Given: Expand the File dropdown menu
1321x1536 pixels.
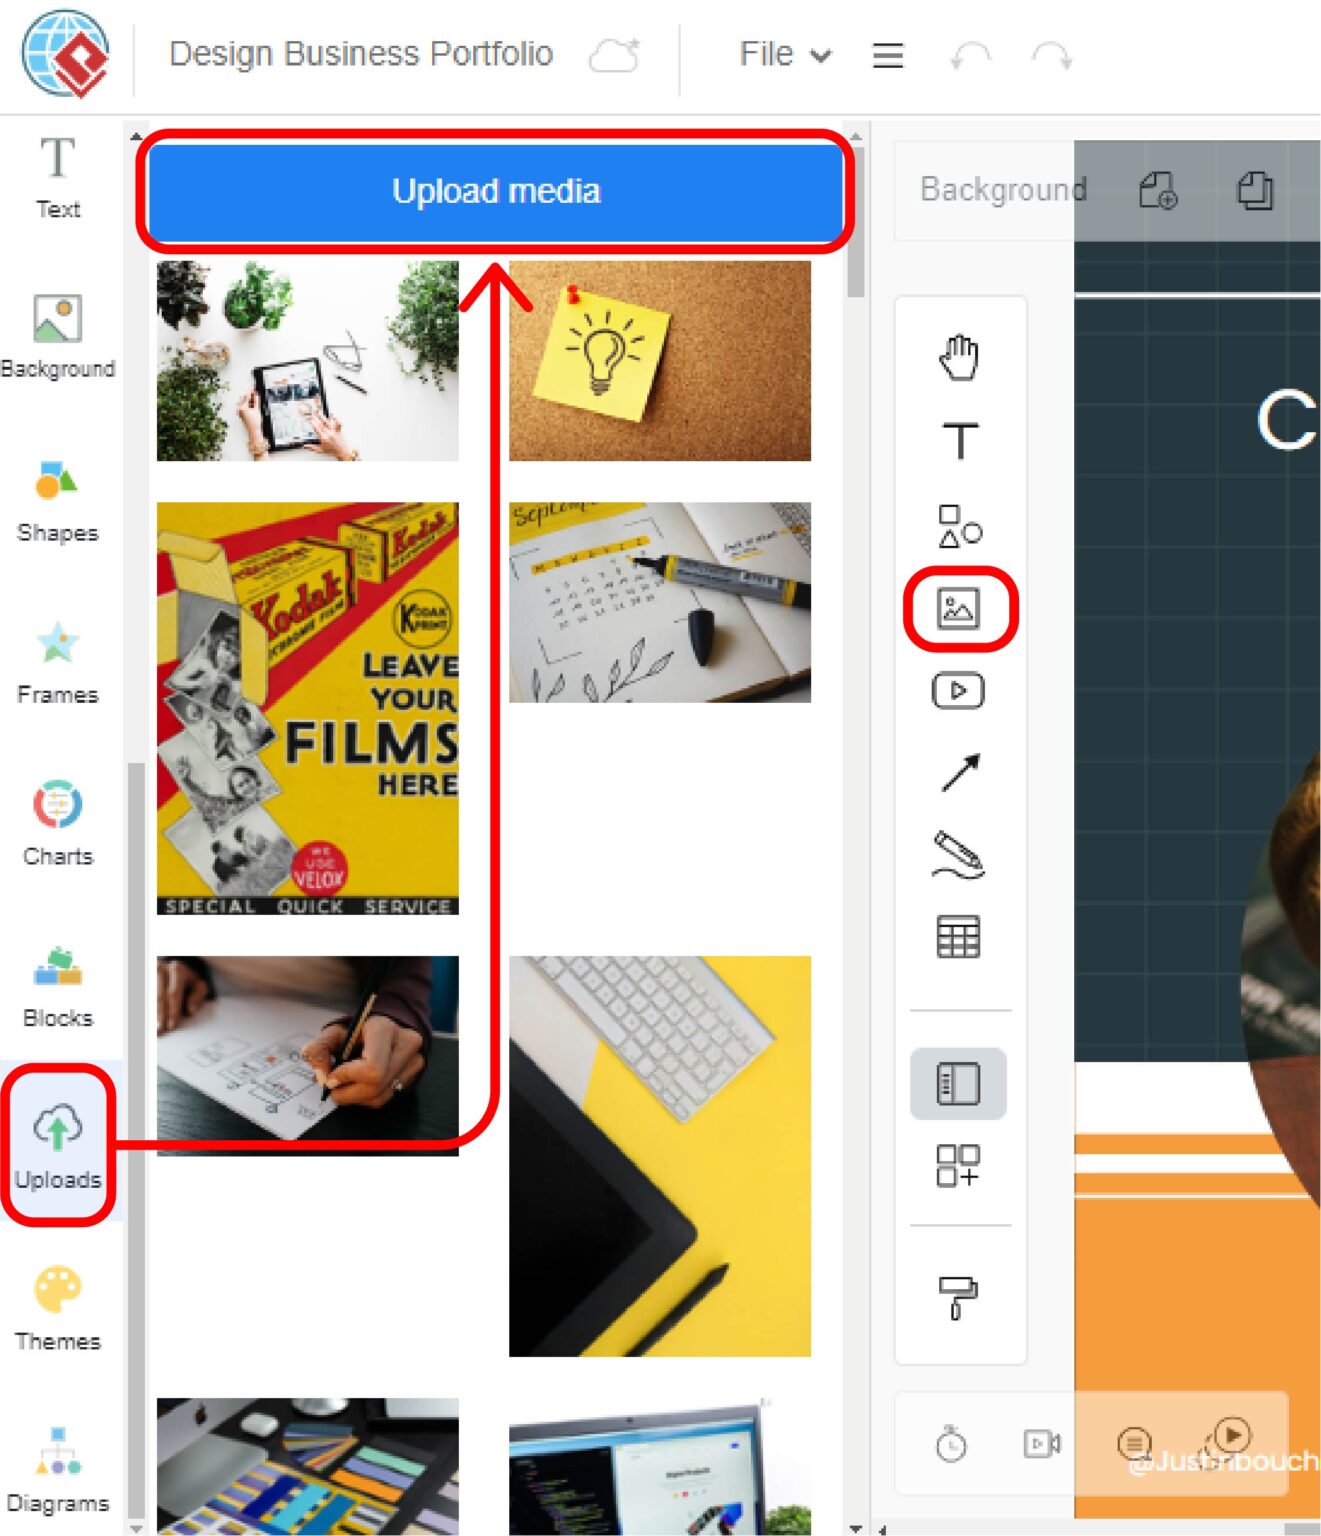Looking at the screenshot, I should [783, 55].
